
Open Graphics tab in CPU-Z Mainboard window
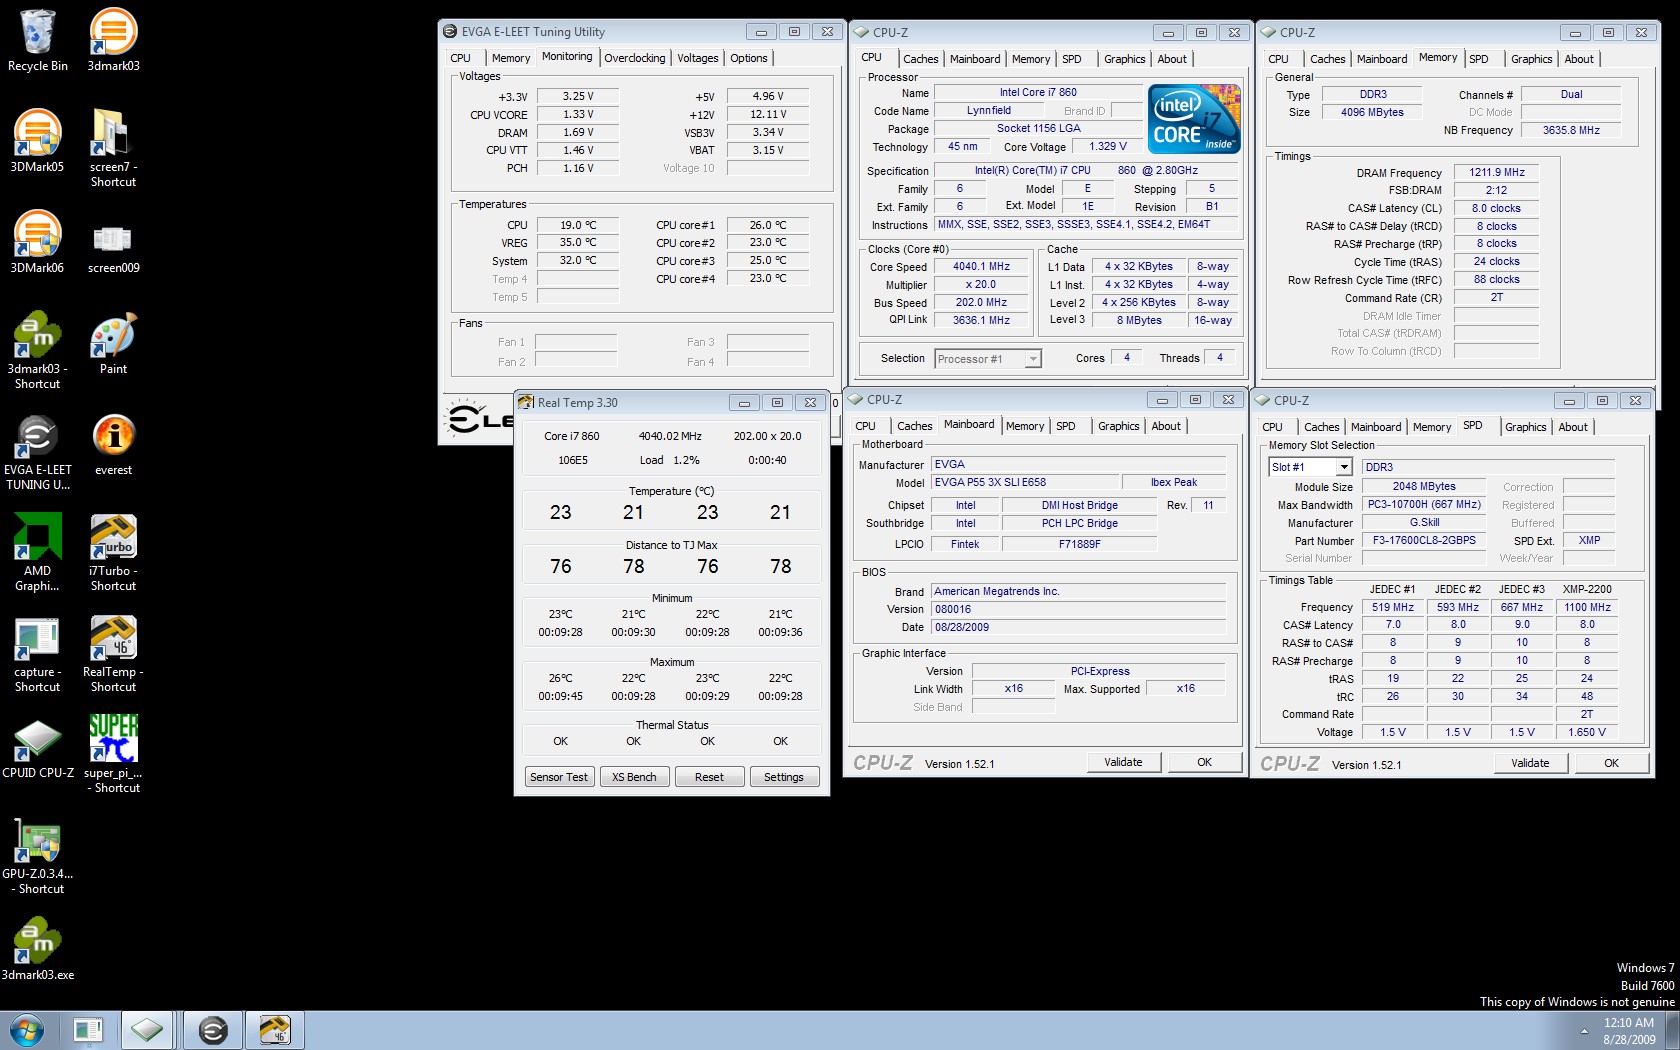(1118, 426)
